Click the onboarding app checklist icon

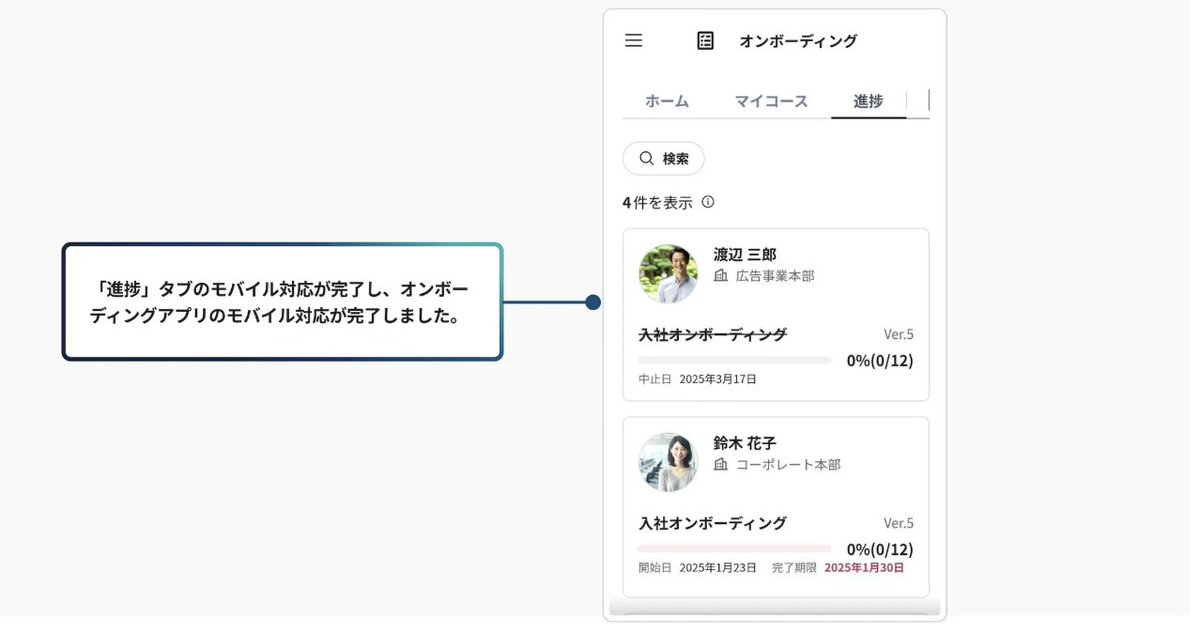706,41
